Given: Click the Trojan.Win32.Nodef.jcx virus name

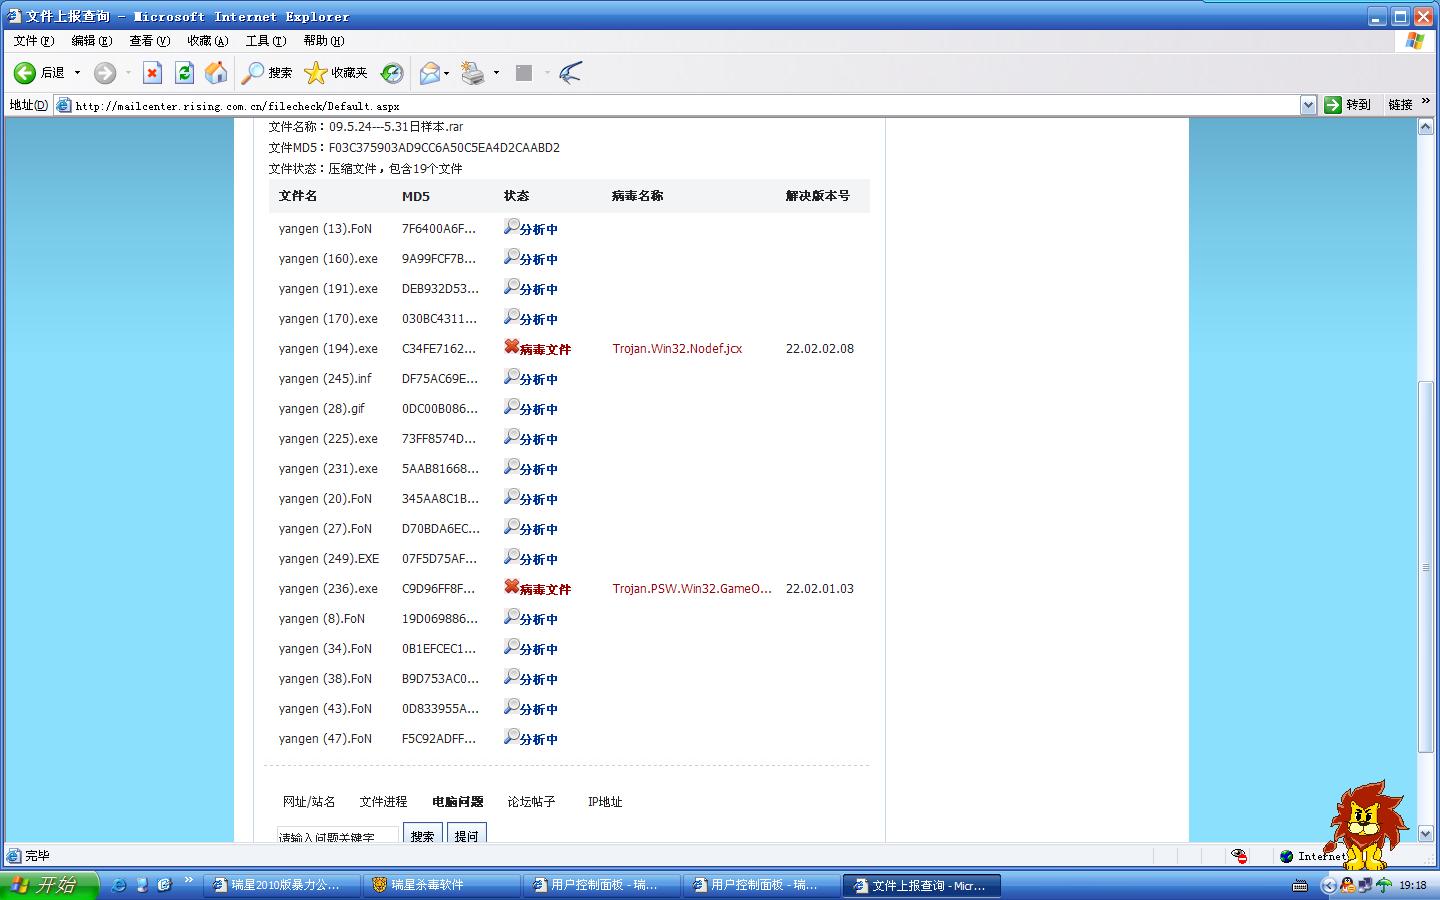Looking at the screenshot, I should tap(677, 349).
